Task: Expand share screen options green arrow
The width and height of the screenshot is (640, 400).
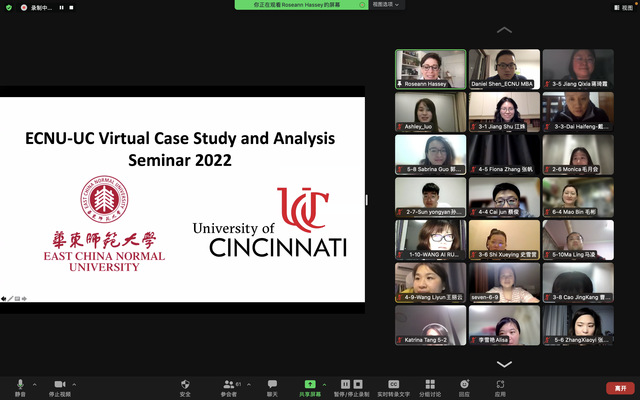Action: (324, 384)
